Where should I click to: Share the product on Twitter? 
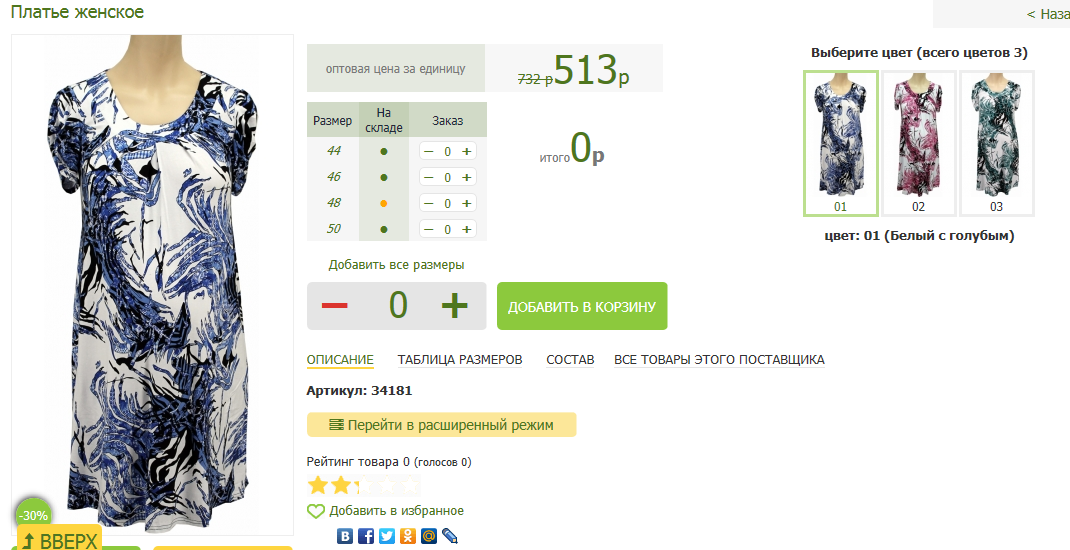(387, 536)
